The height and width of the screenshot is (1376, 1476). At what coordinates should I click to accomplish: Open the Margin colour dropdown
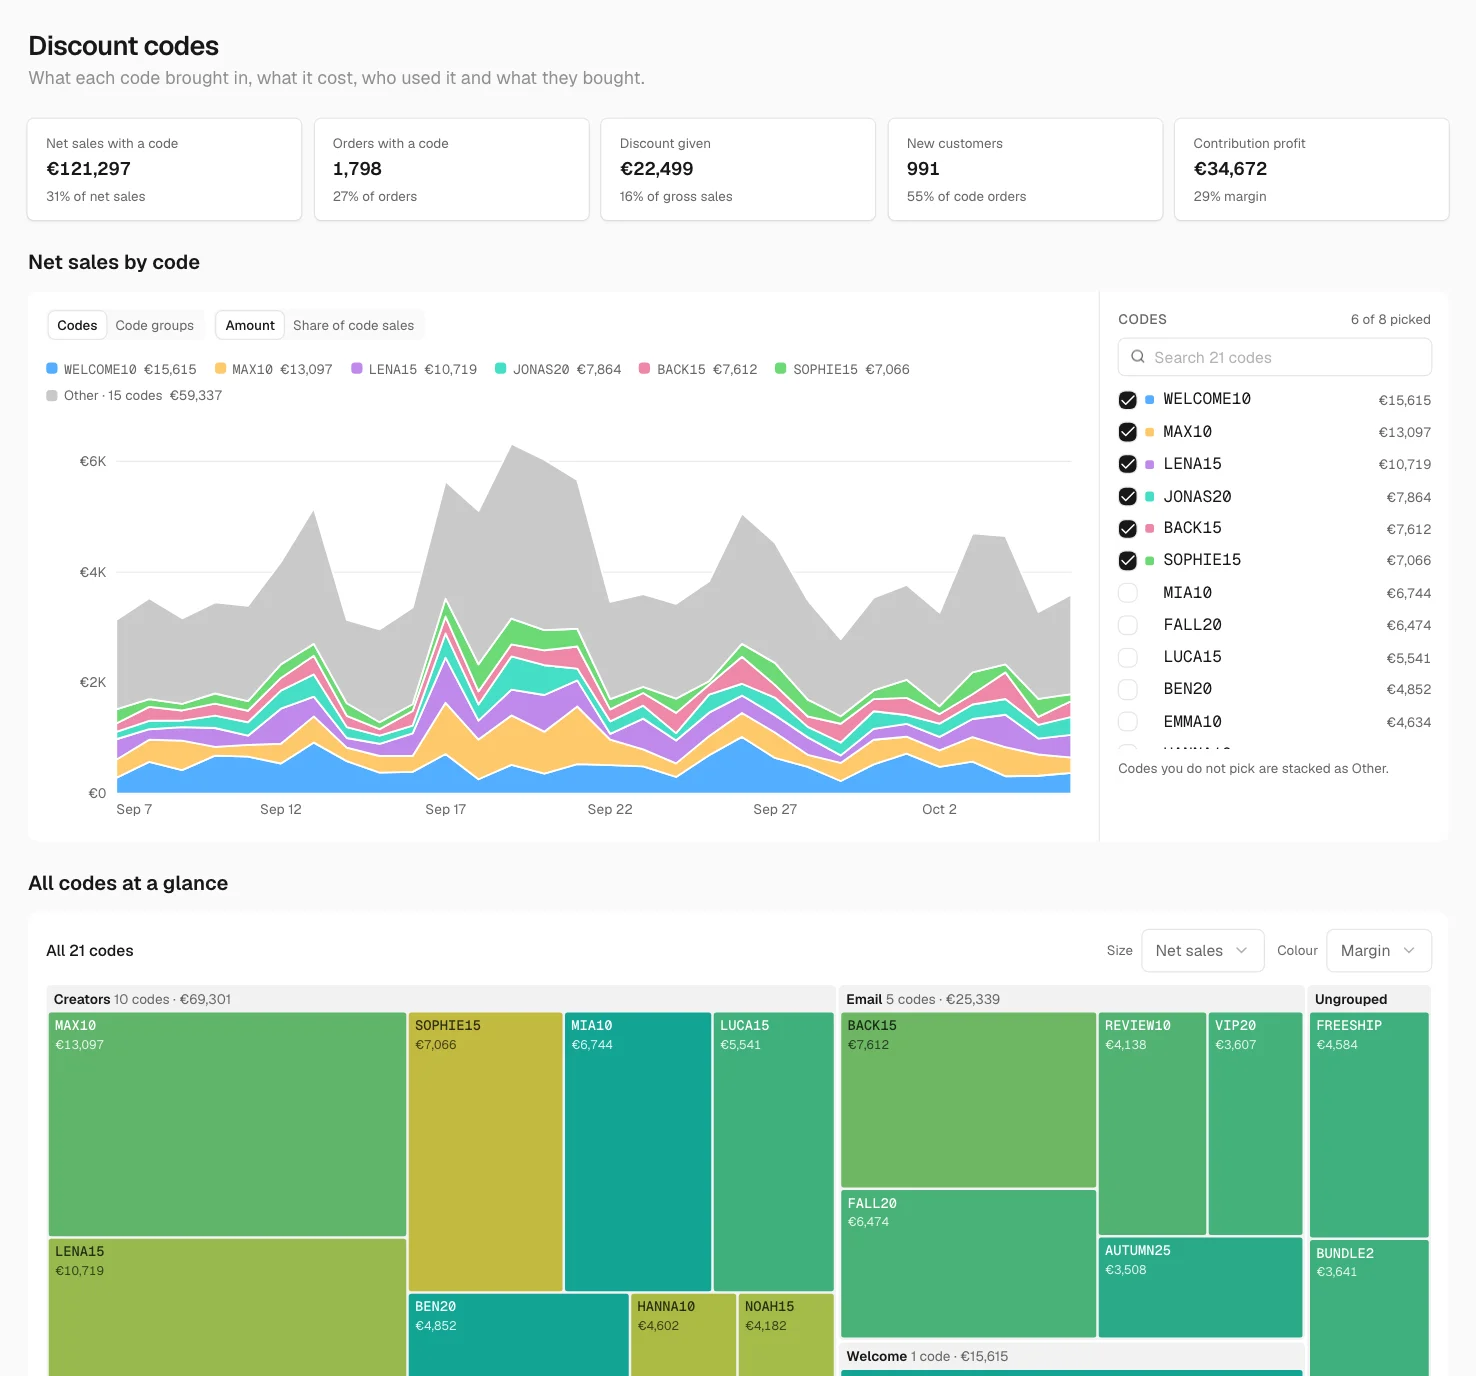click(x=1379, y=950)
